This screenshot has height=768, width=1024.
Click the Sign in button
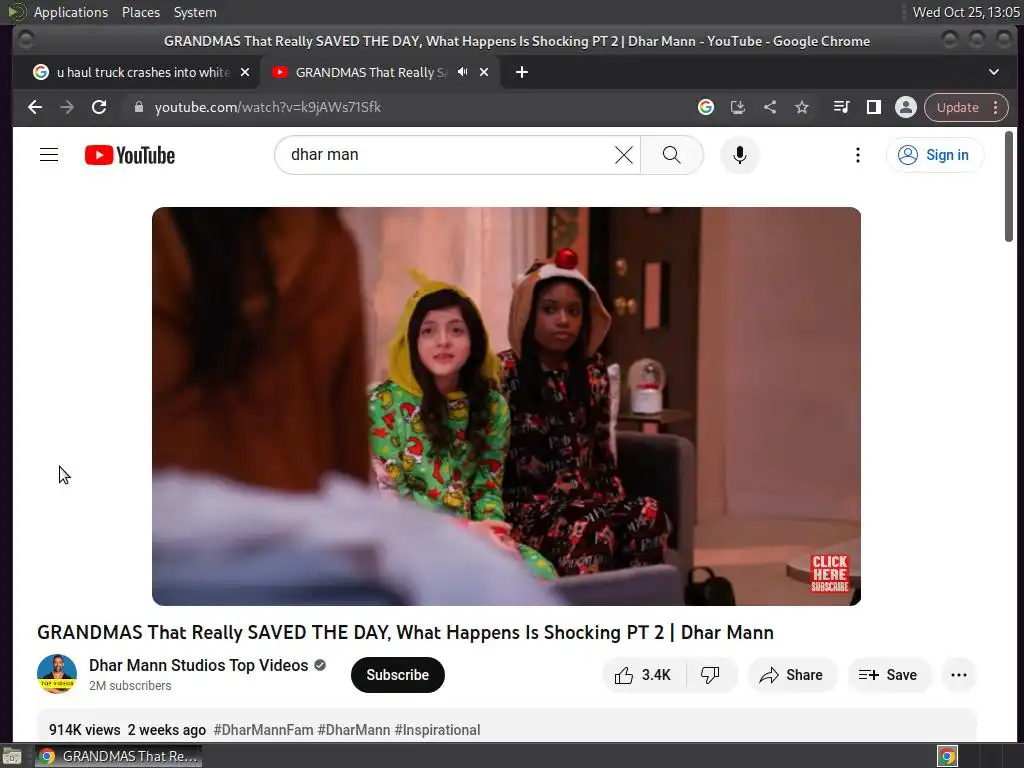point(935,155)
